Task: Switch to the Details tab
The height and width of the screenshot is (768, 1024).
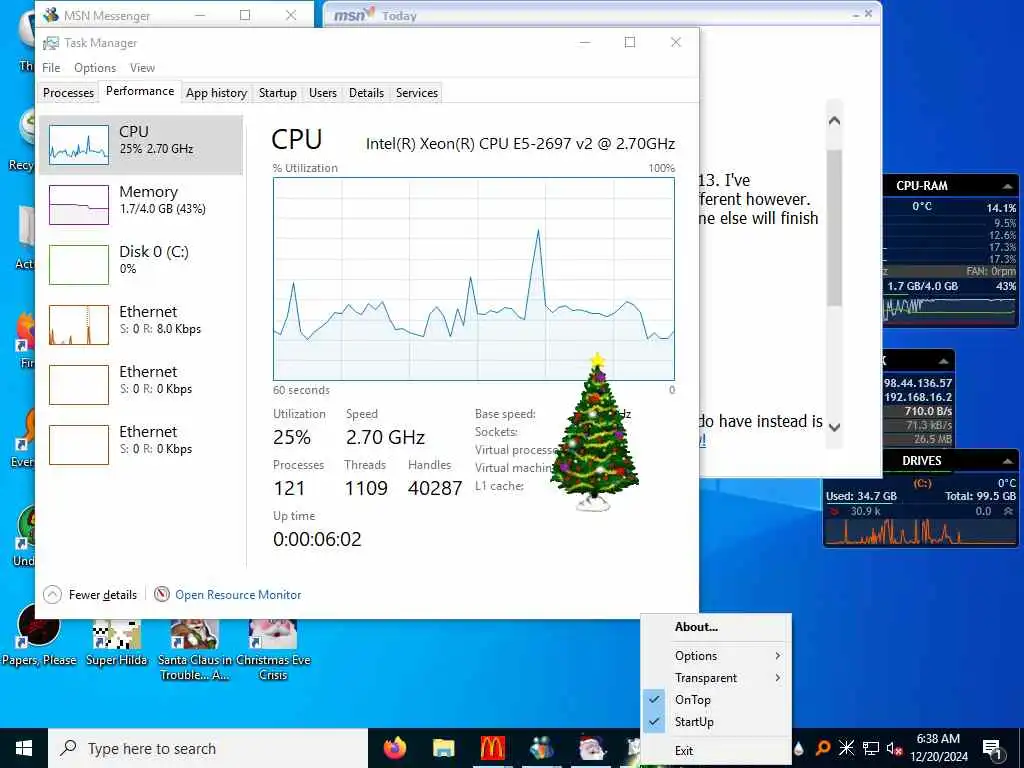Action: click(x=366, y=93)
